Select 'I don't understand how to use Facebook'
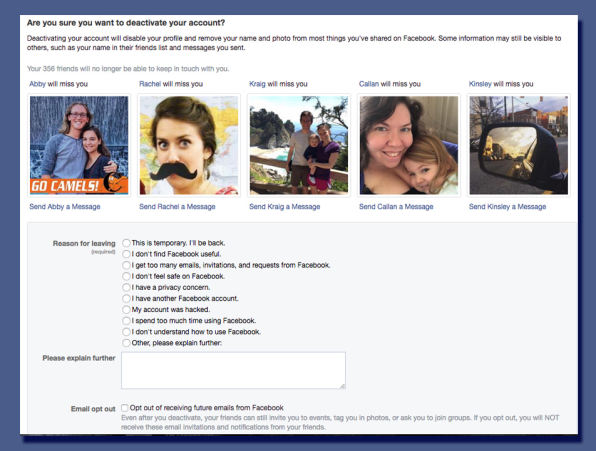This screenshot has height=451, width=596. (x=126, y=332)
